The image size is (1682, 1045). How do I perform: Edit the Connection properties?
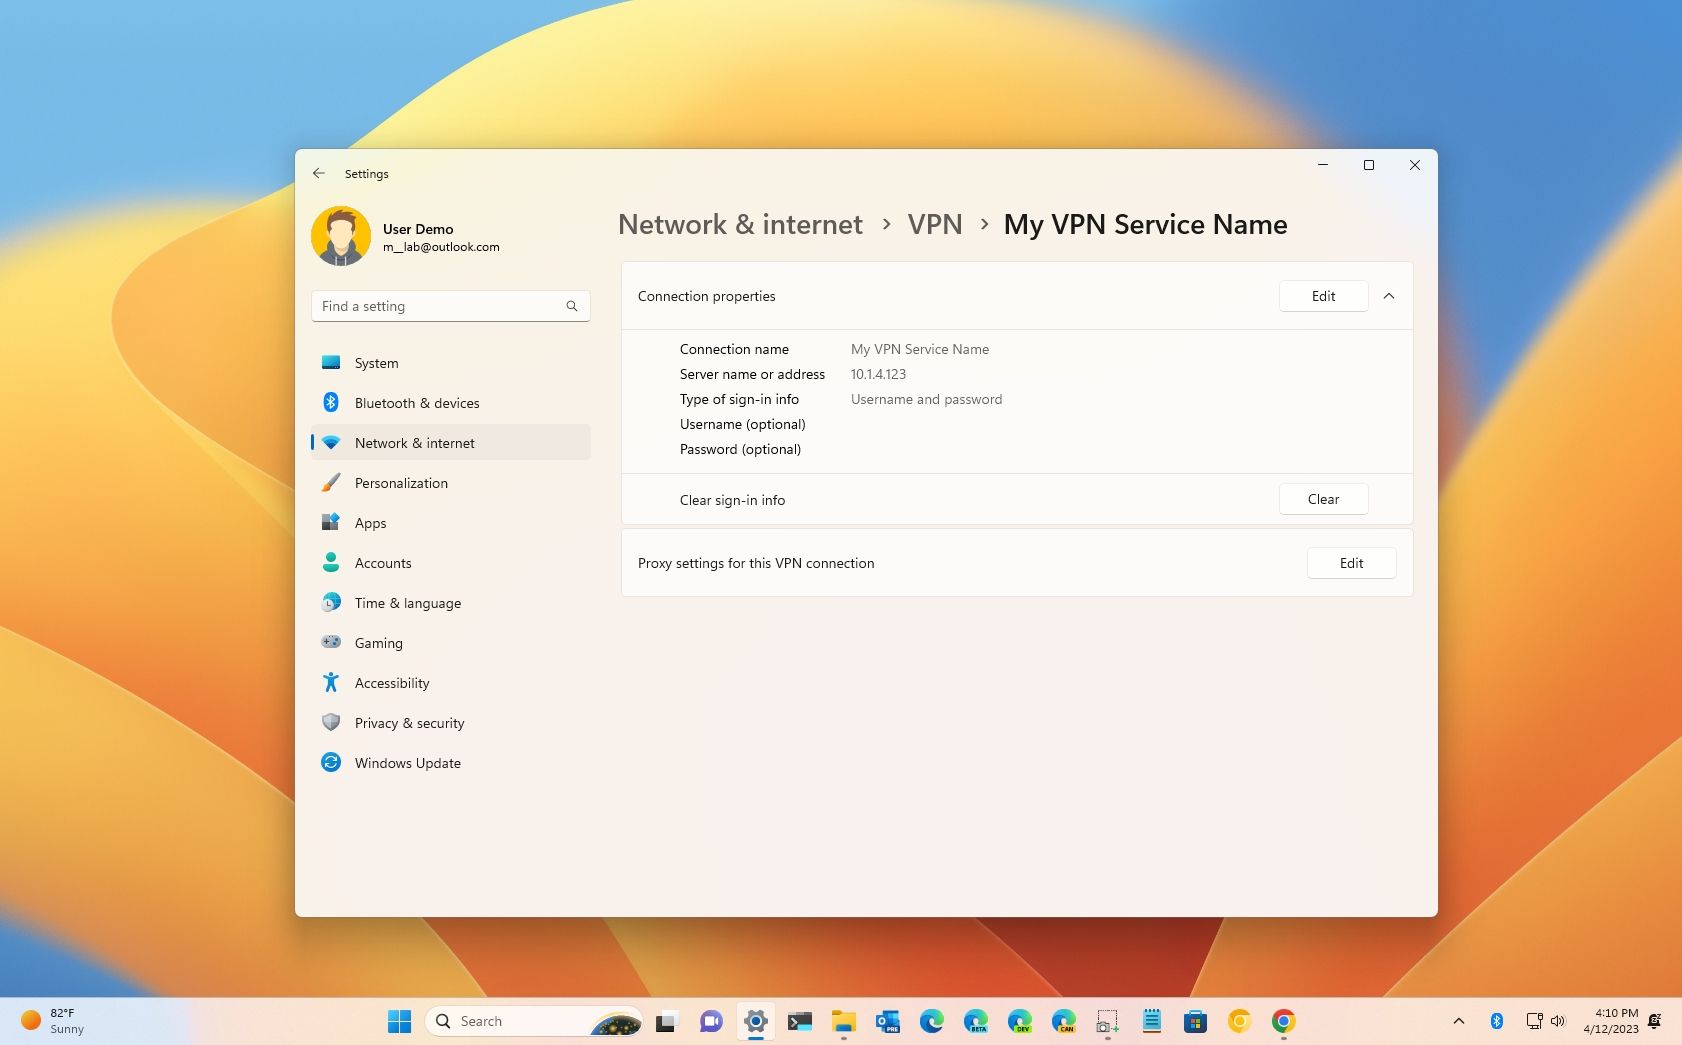pos(1323,296)
